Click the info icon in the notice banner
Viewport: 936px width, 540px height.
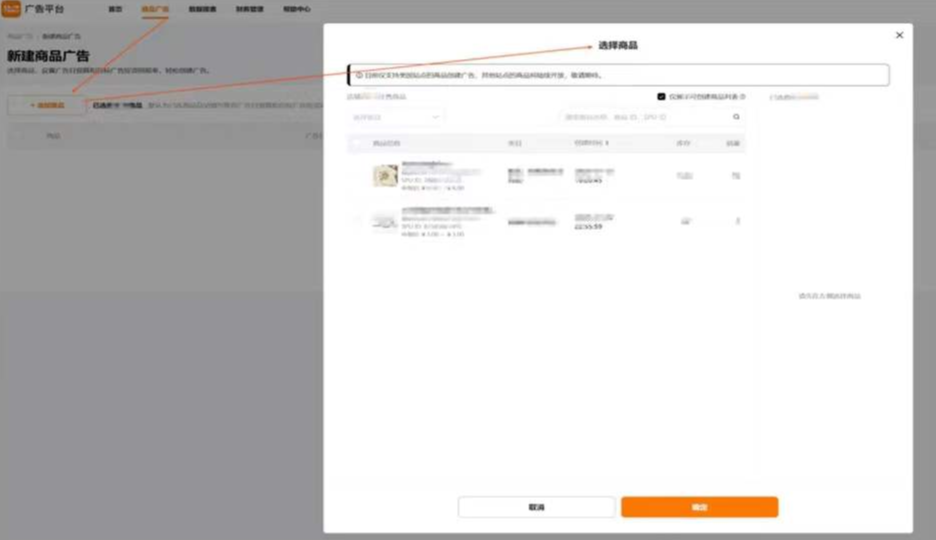359,75
